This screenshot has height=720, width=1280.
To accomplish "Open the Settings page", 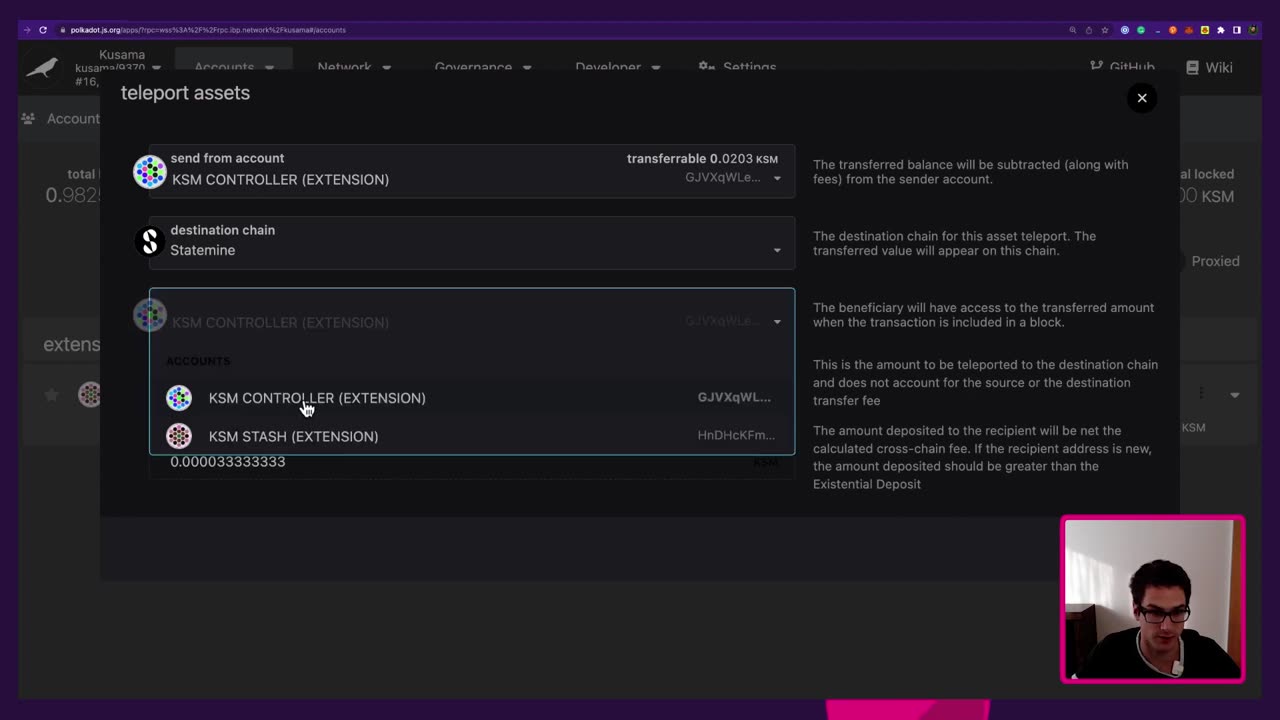I will pos(737,67).
